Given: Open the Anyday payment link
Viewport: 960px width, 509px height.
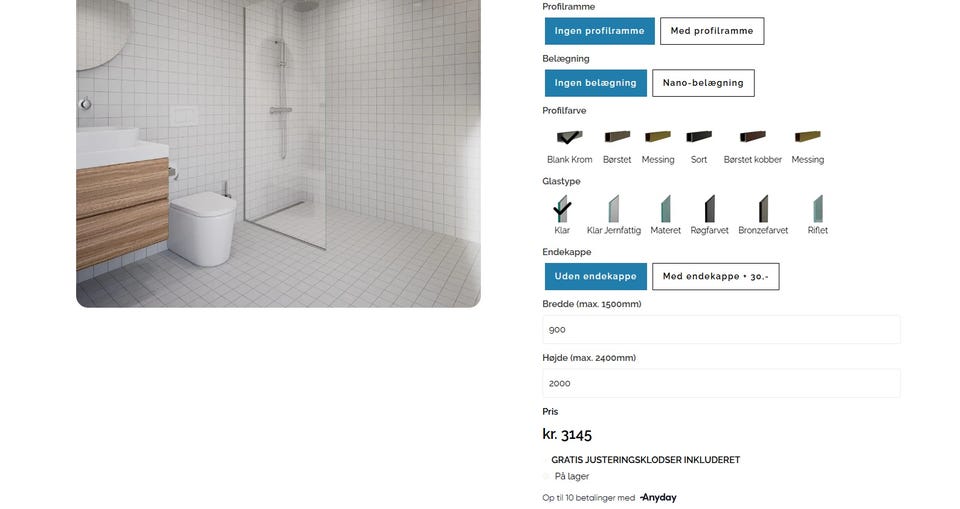Looking at the screenshot, I should pyautogui.click(x=658, y=497).
